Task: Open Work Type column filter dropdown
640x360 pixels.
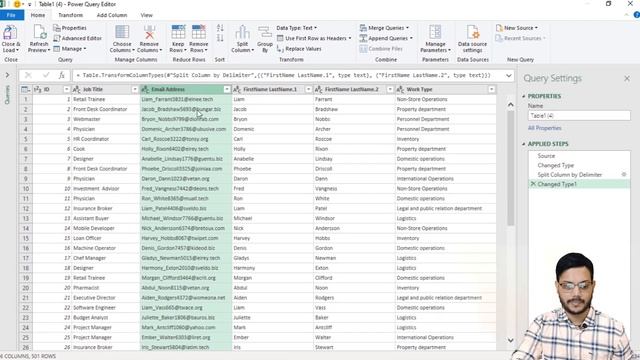Action: [491, 89]
